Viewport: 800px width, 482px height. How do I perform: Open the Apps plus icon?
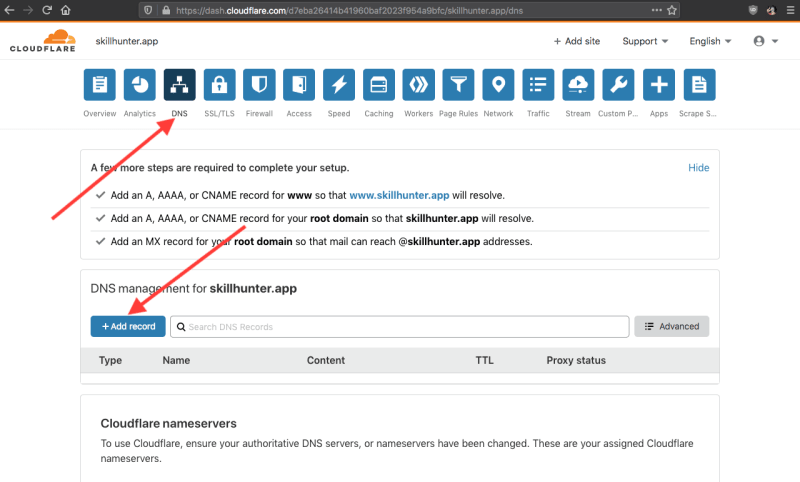point(659,85)
